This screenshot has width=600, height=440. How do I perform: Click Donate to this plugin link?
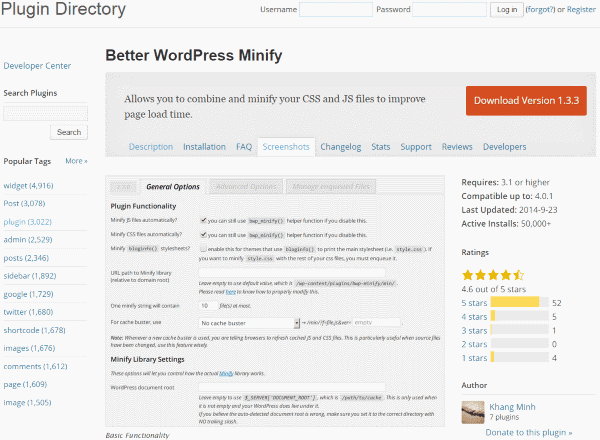click(529, 432)
